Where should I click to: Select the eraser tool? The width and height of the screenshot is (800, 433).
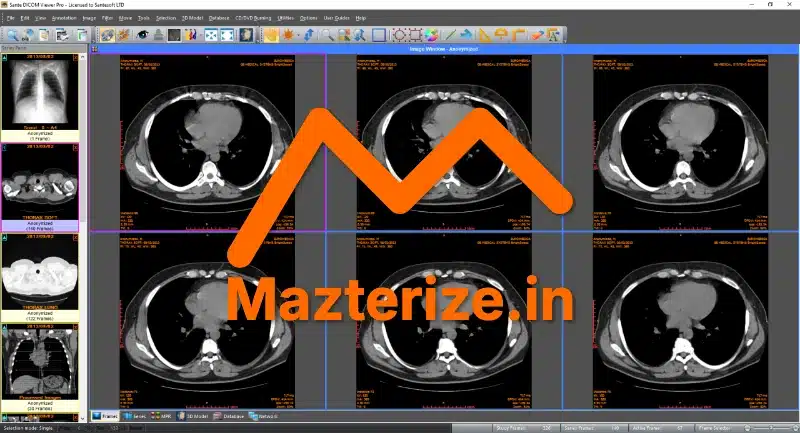(537, 35)
